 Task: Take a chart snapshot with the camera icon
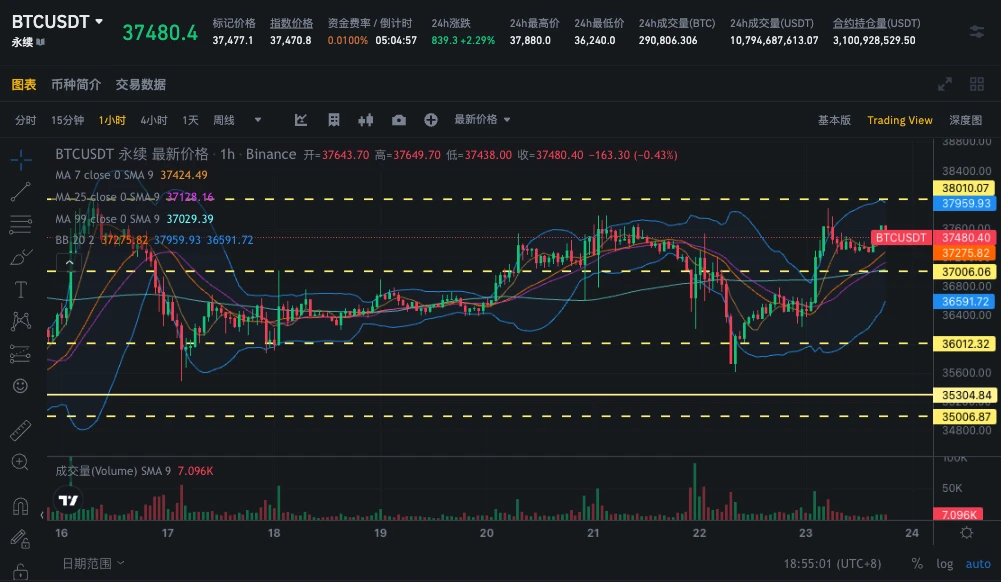[399, 119]
